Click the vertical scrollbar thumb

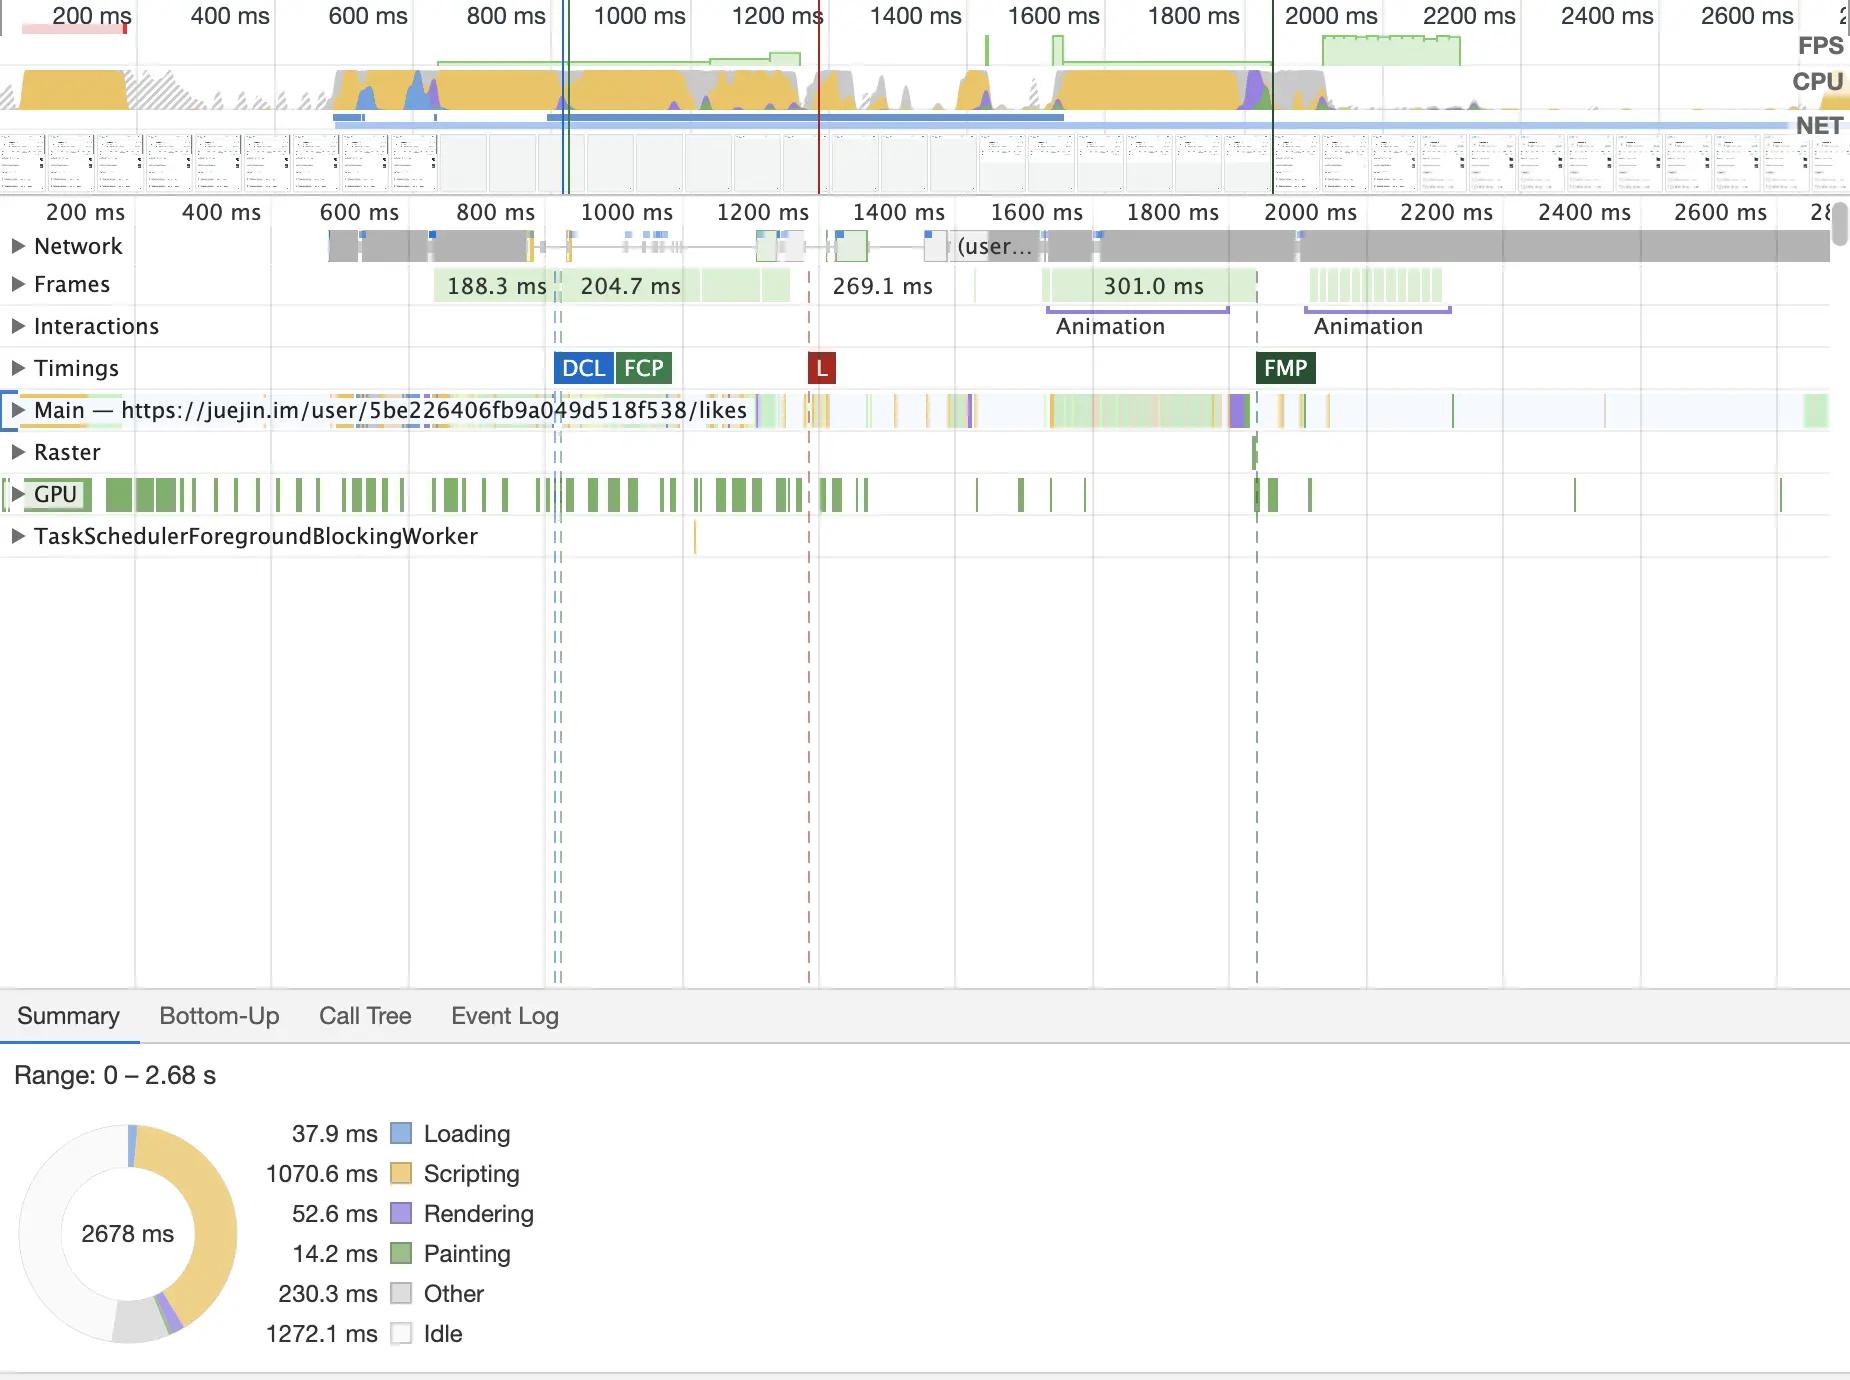[1840, 223]
